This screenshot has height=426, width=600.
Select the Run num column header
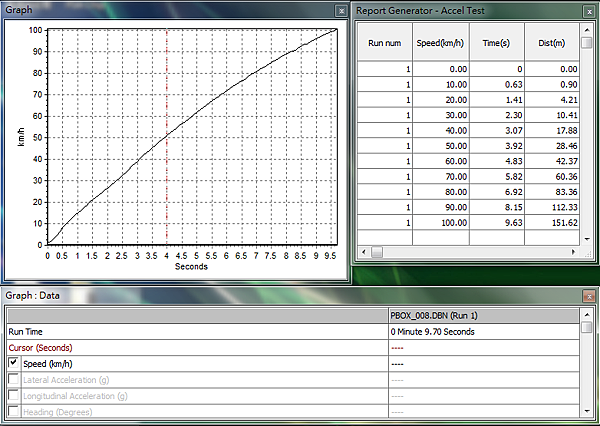[x=385, y=42]
